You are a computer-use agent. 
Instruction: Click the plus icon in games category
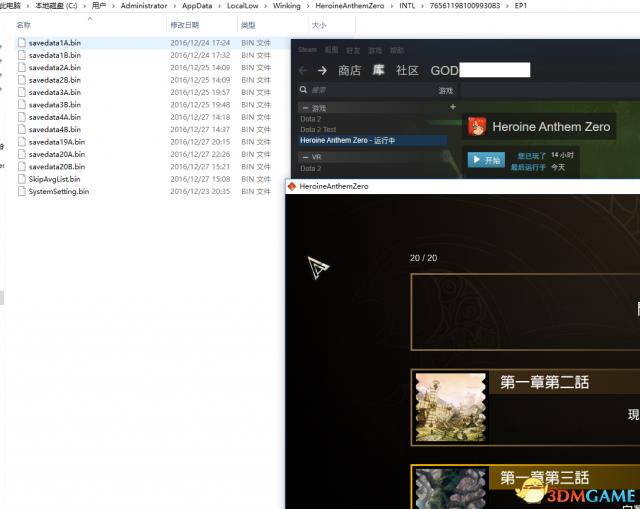(x=453, y=107)
